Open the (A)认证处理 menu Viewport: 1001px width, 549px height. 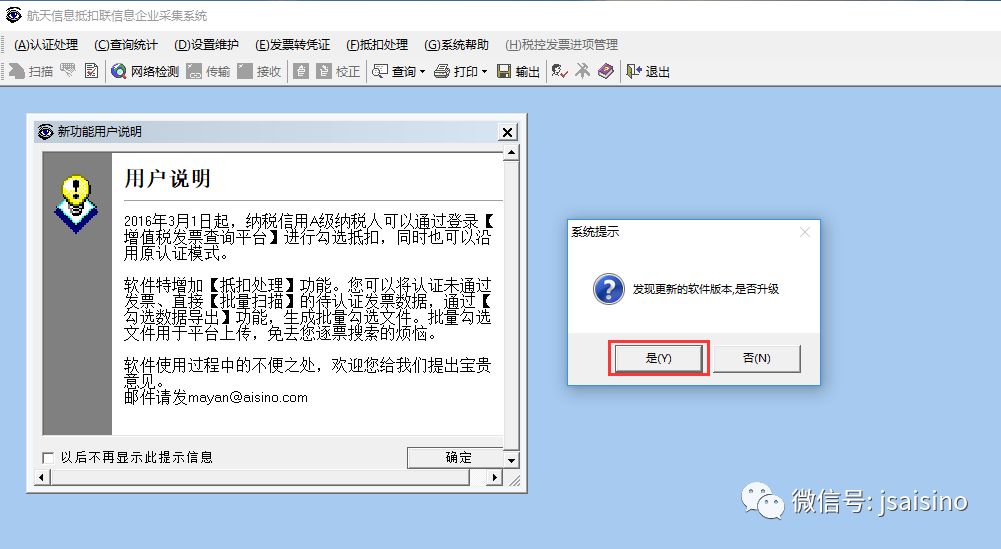[46, 45]
